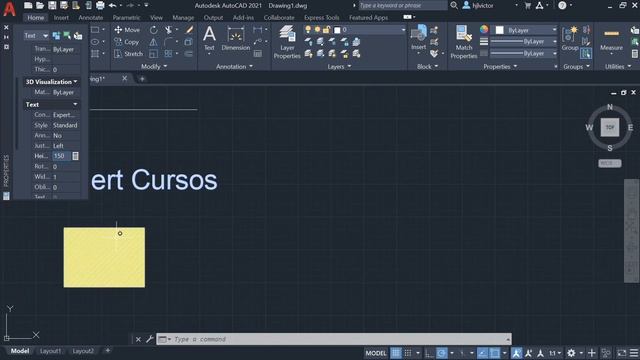Click the calculator icon in properties Height field
Viewport: 640px width, 360px height.
point(76,156)
